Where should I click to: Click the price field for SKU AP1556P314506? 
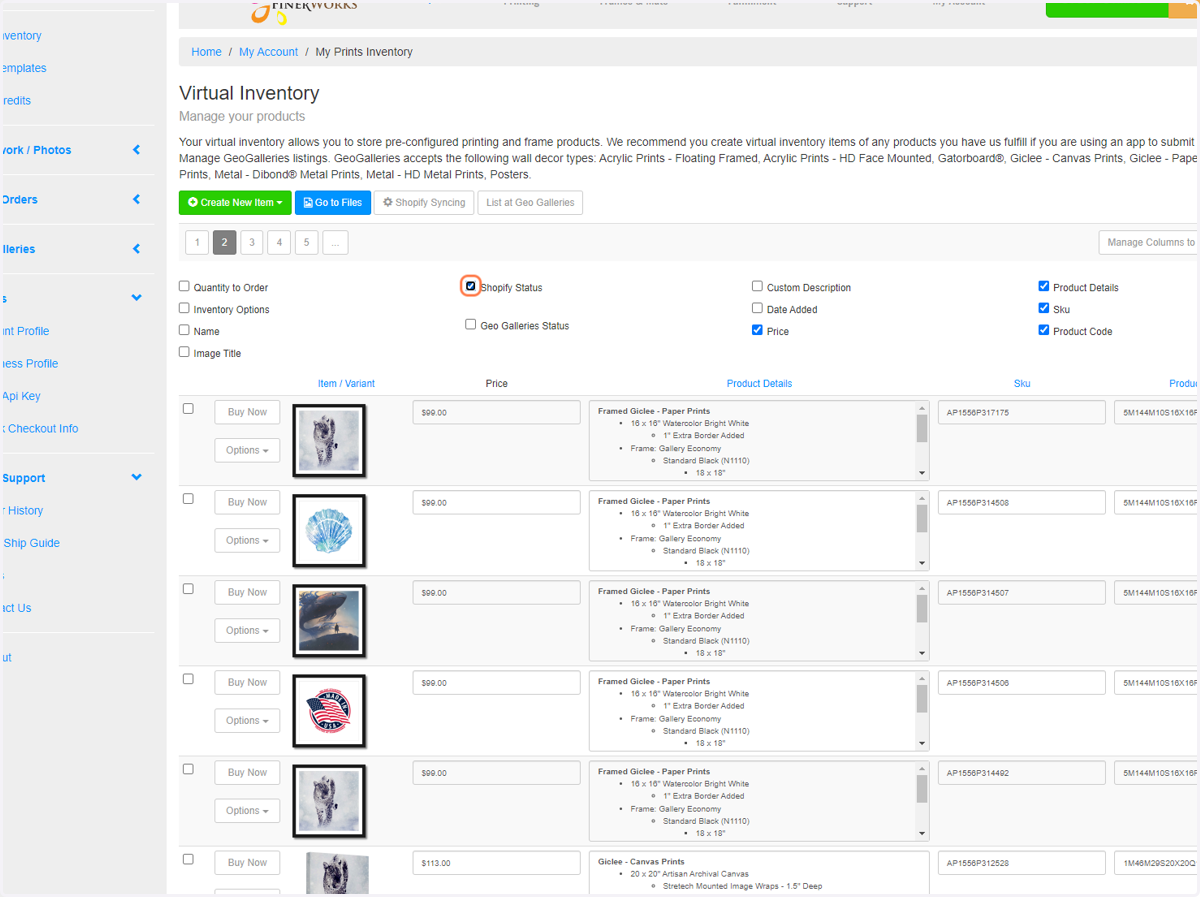pyautogui.click(x=497, y=682)
